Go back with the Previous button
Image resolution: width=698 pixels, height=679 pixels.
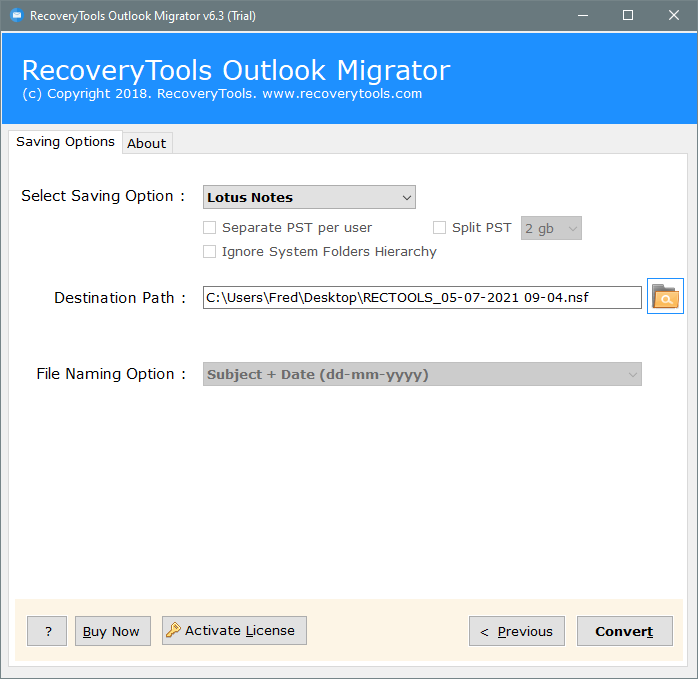click(516, 631)
